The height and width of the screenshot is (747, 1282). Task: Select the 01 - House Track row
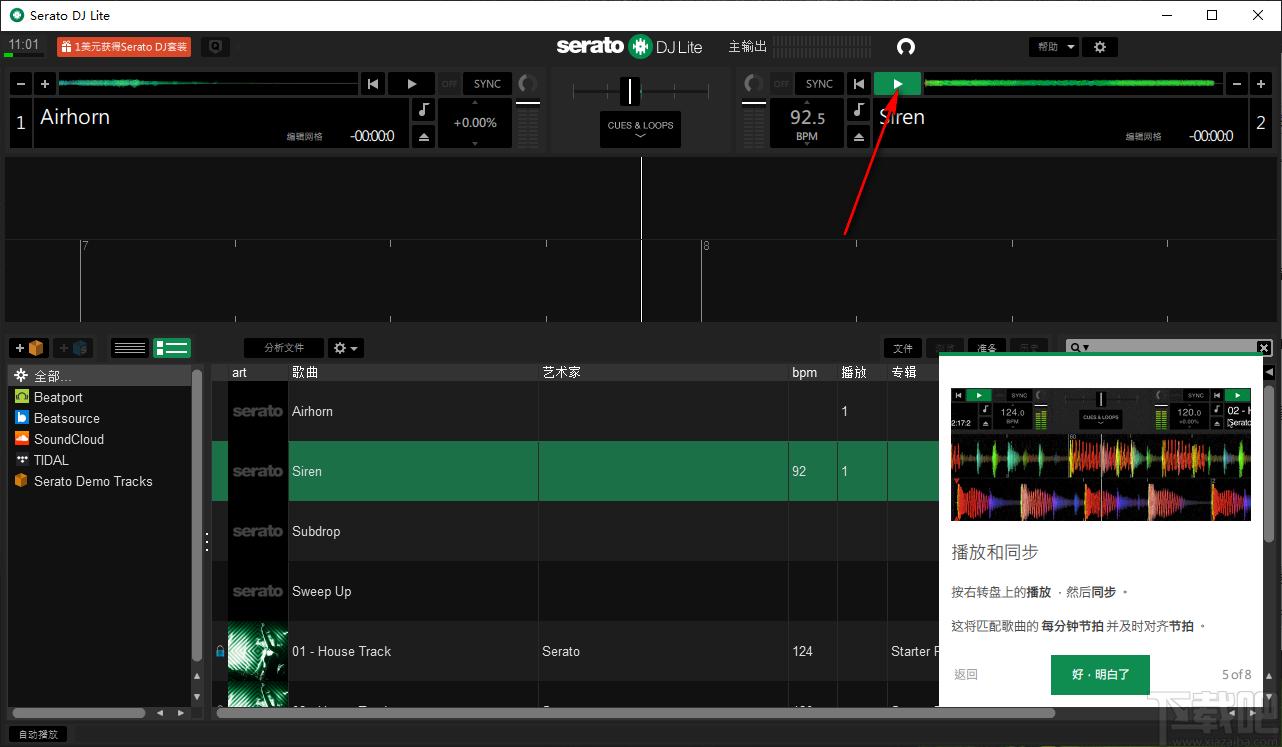[575, 651]
